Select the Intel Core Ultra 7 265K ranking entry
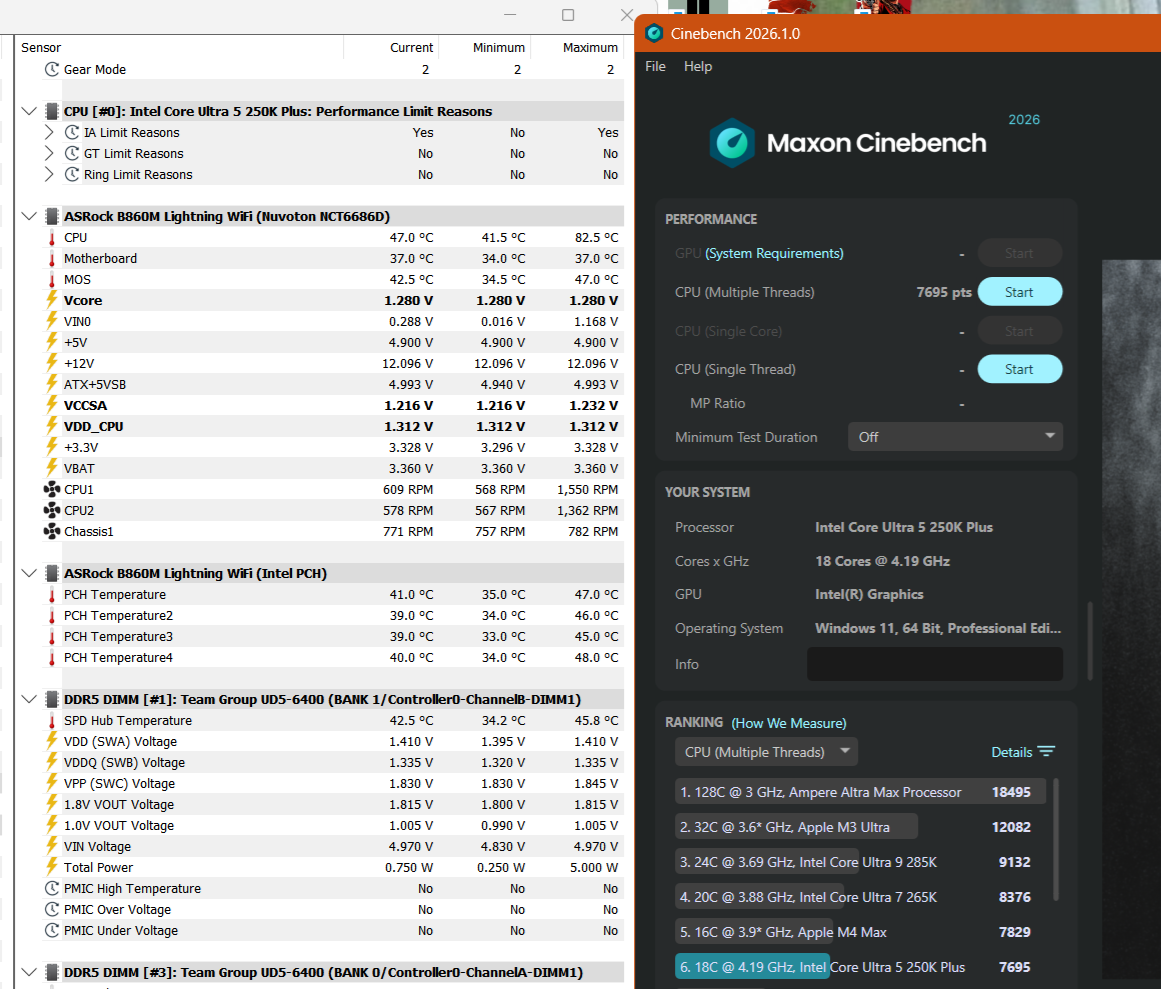Viewport: 1161px width, 989px height. click(860, 897)
